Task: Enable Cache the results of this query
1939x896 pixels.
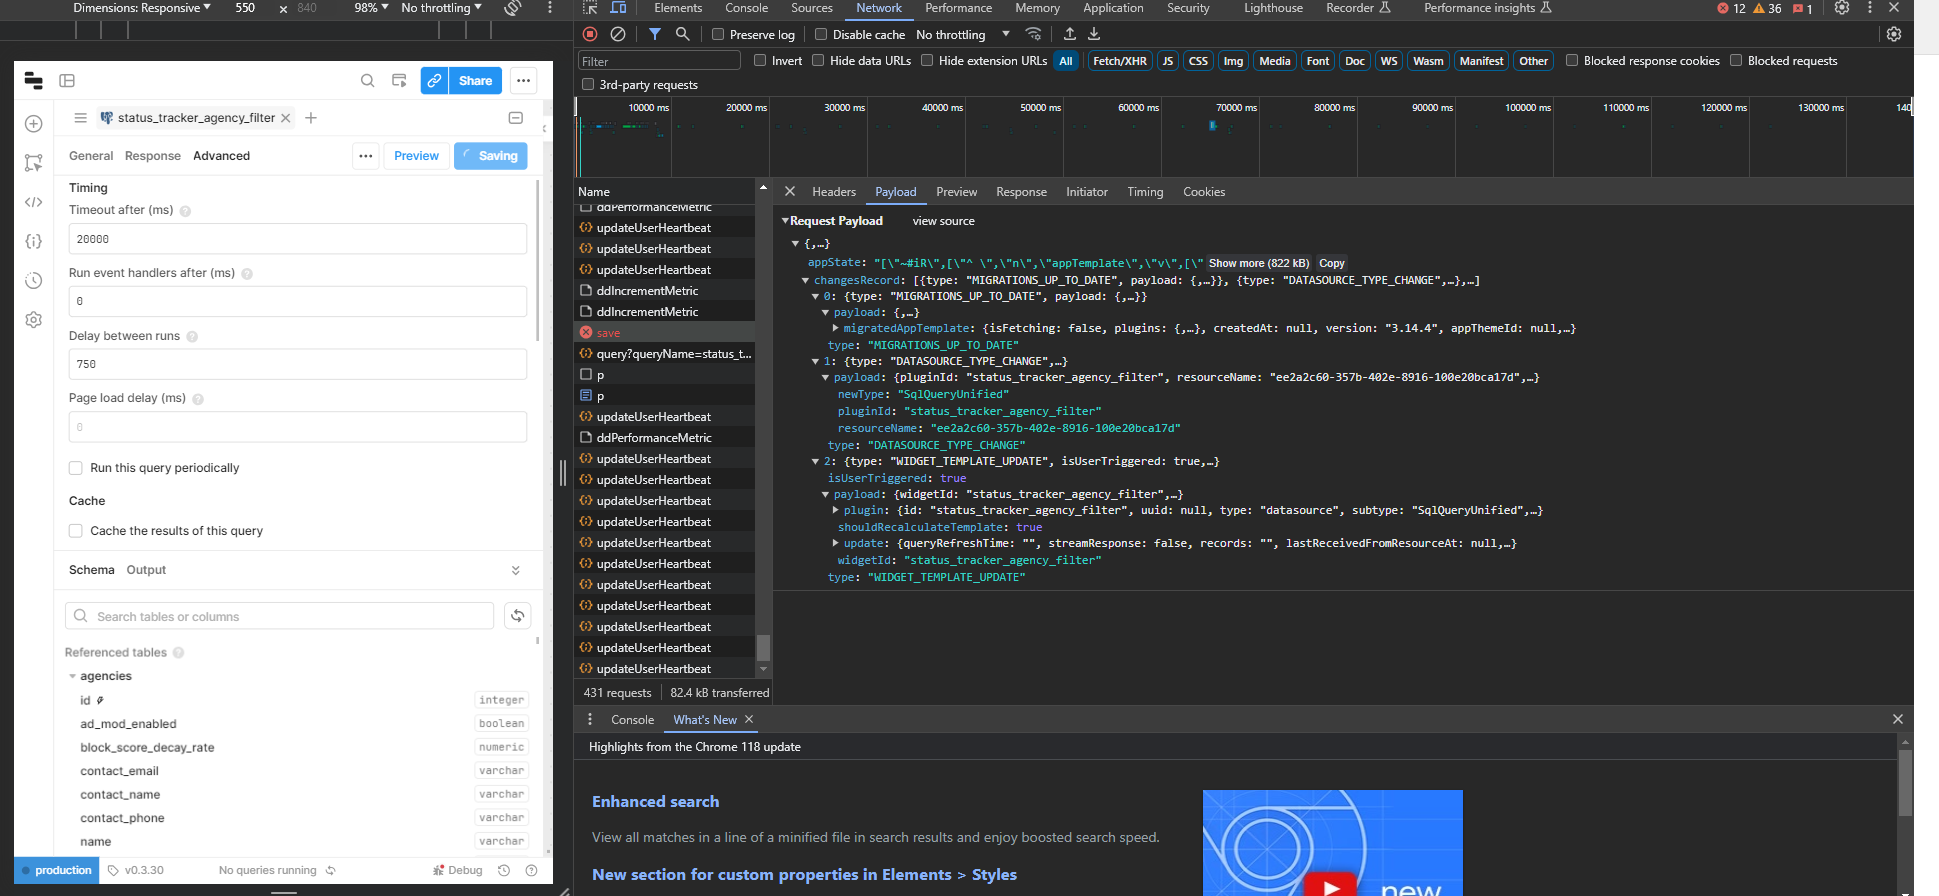Action: click(75, 531)
